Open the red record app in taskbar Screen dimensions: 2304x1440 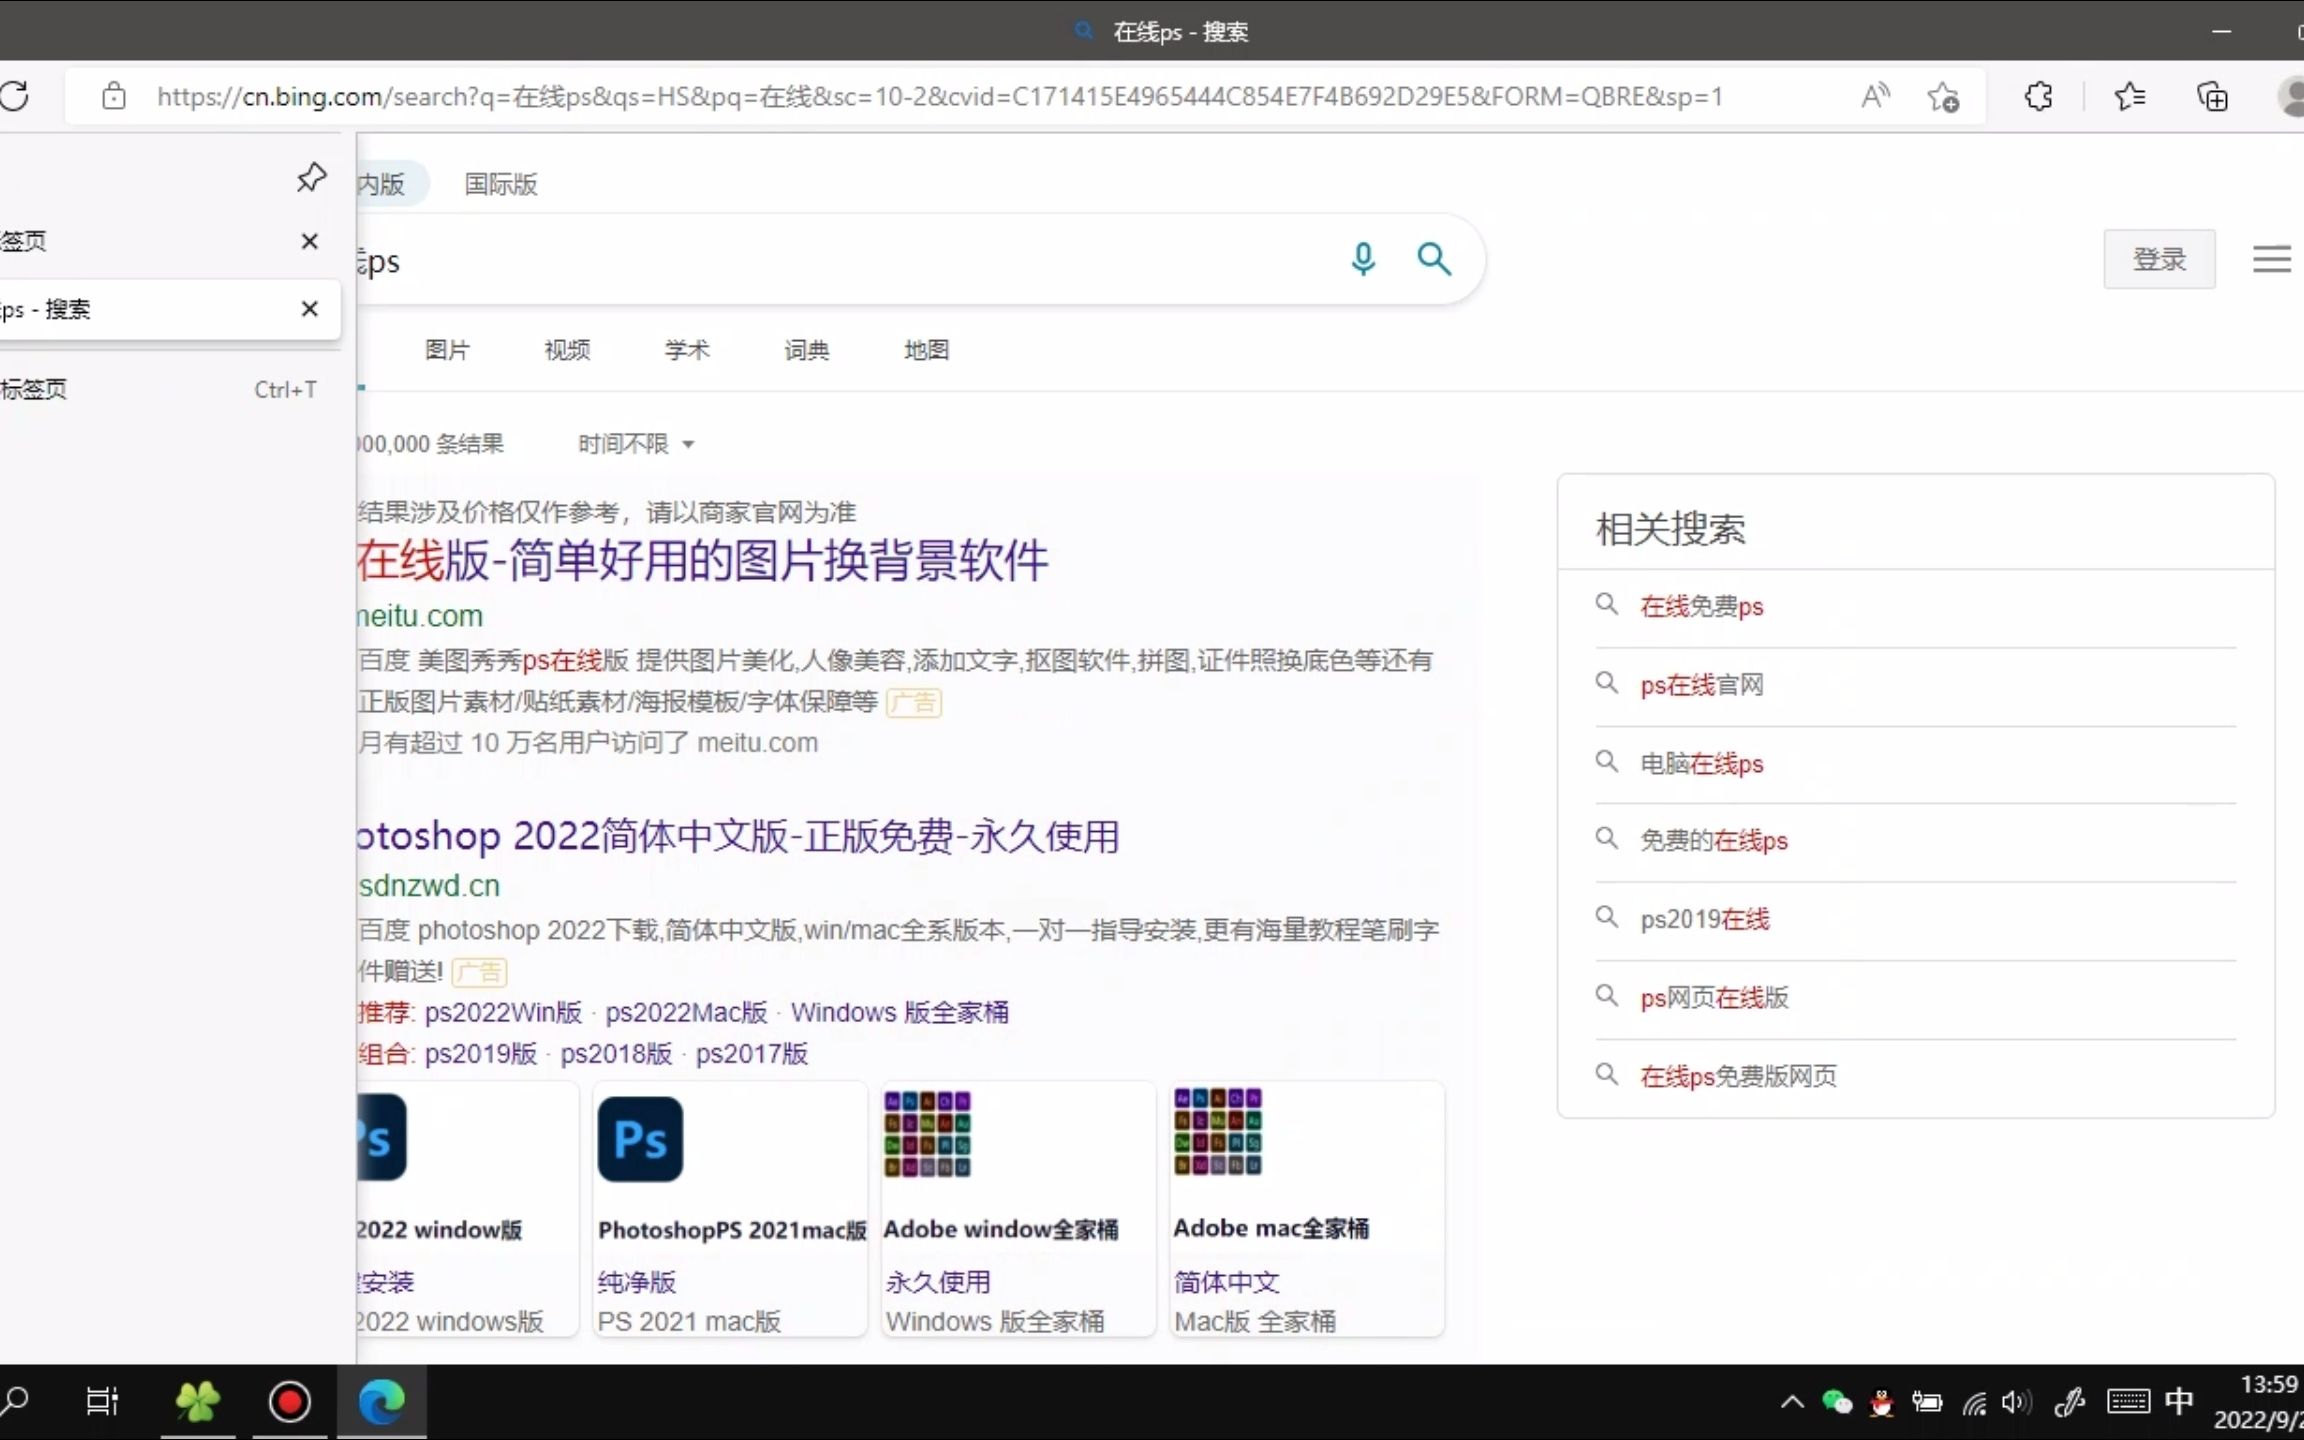click(x=290, y=1401)
